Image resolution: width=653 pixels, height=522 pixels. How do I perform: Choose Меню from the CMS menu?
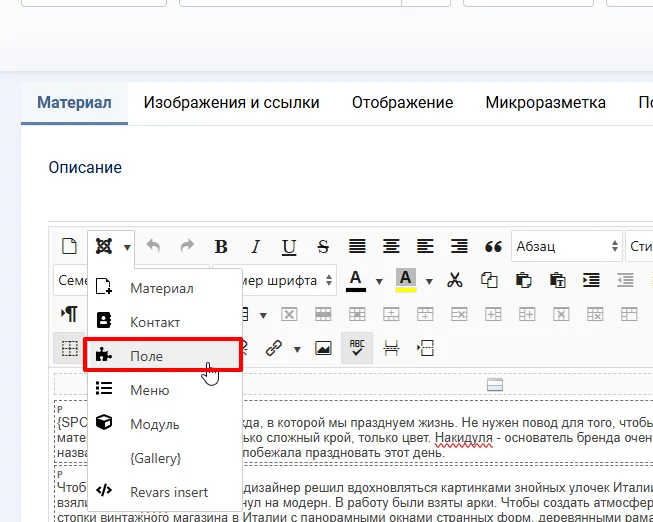(x=165, y=390)
